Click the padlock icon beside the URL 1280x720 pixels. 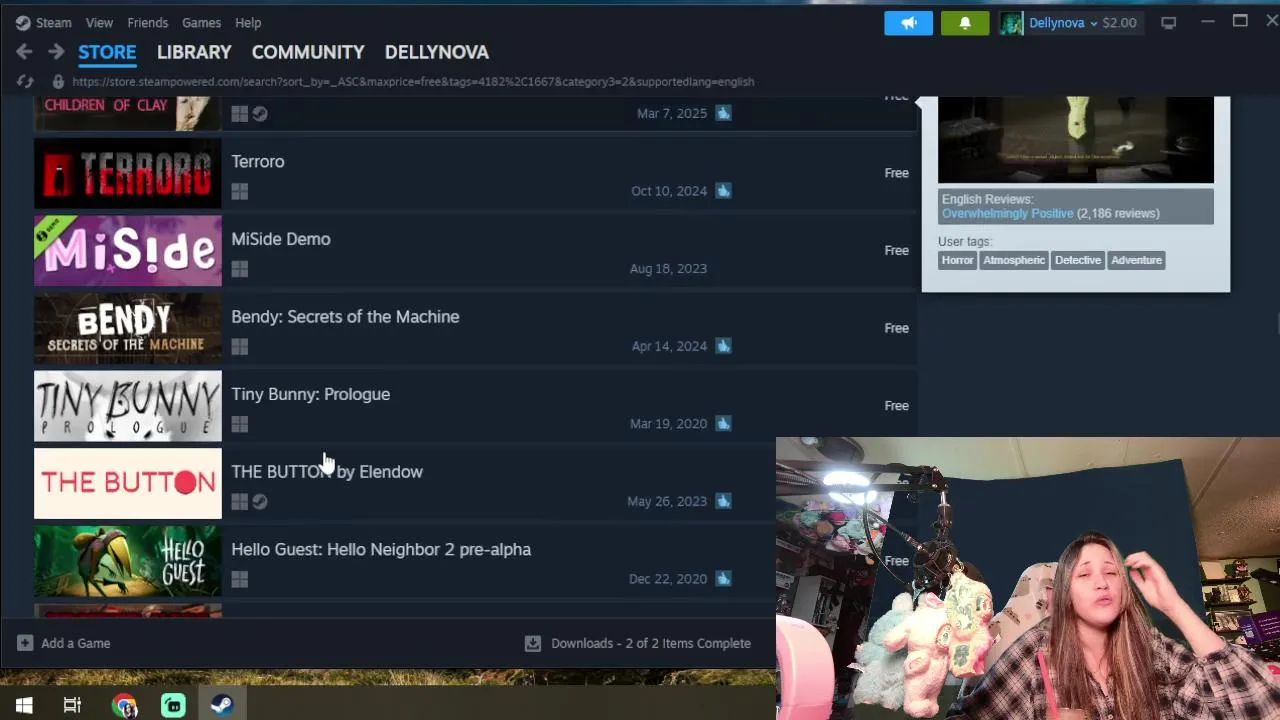point(58,82)
